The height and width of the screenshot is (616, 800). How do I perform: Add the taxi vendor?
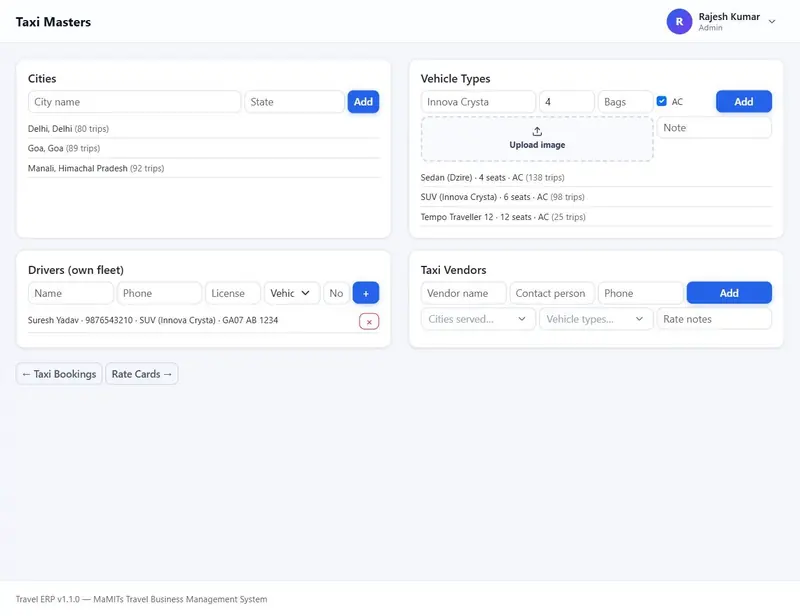(729, 293)
